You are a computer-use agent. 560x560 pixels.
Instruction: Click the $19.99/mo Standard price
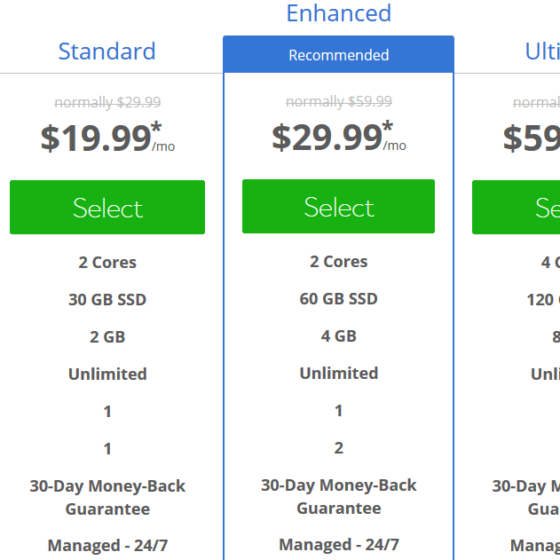pos(108,138)
